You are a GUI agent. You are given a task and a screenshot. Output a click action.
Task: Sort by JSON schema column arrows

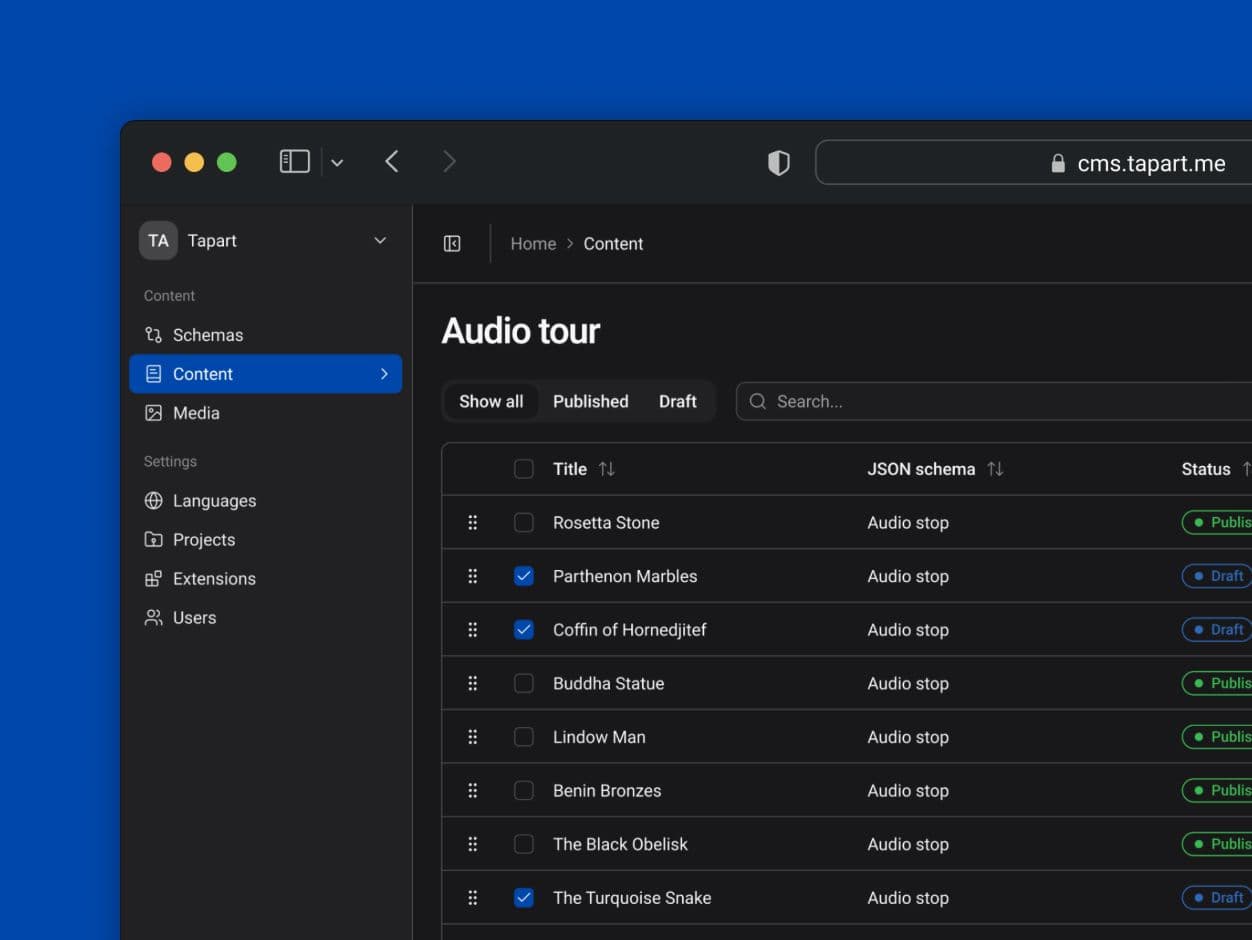click(995, 469)
